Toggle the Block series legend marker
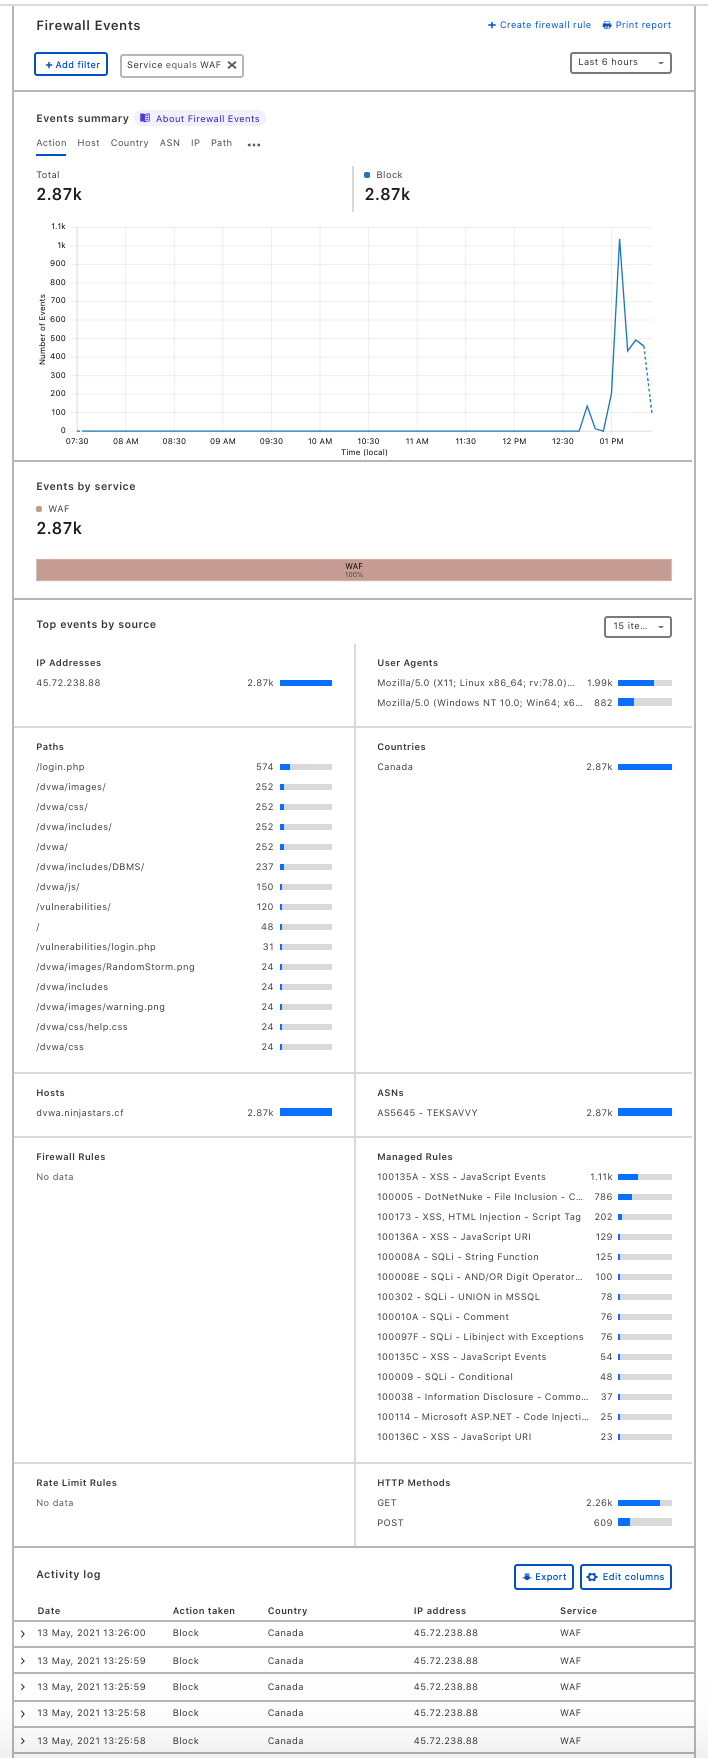Viewport: 708px width, 1758px height. pos(368,175)
